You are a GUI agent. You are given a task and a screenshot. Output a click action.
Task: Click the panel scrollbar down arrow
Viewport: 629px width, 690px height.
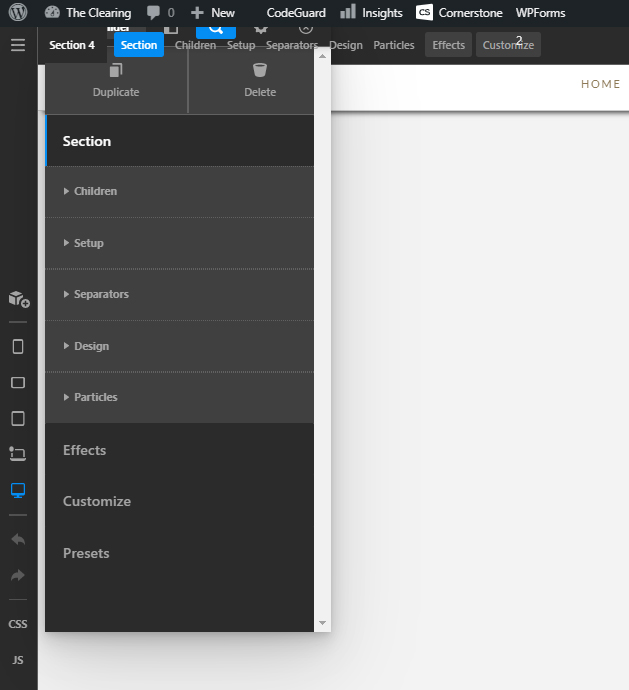pyautogui.click(x=322, y=623)
